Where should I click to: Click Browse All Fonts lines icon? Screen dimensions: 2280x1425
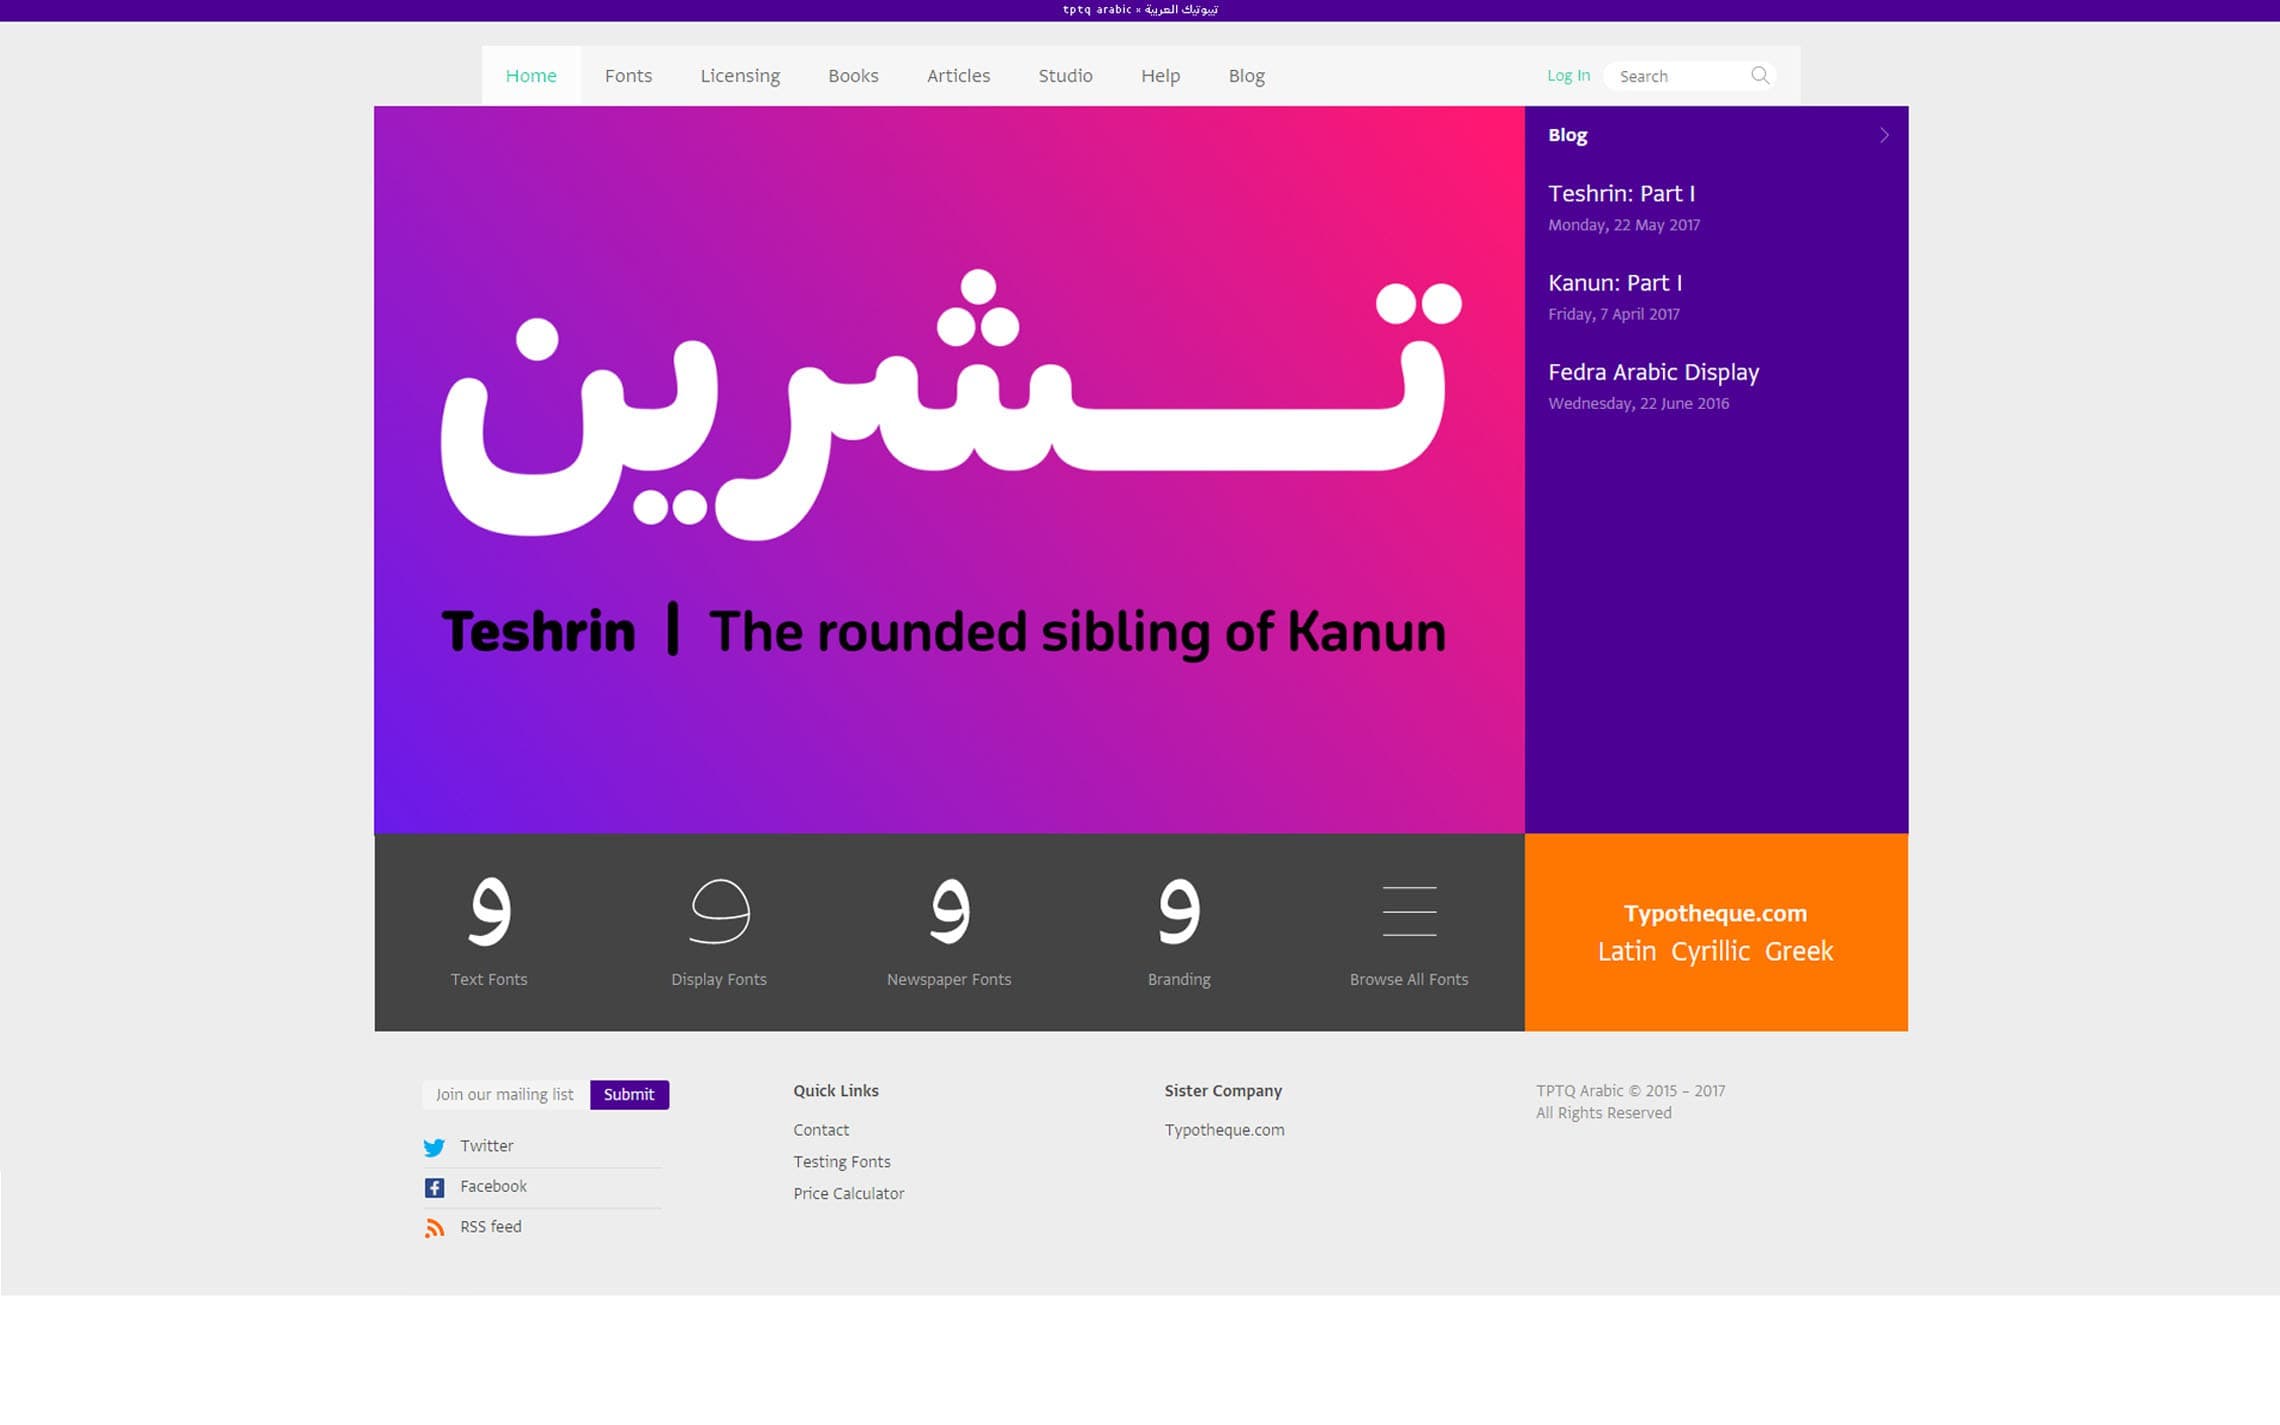coord(1409,911)
